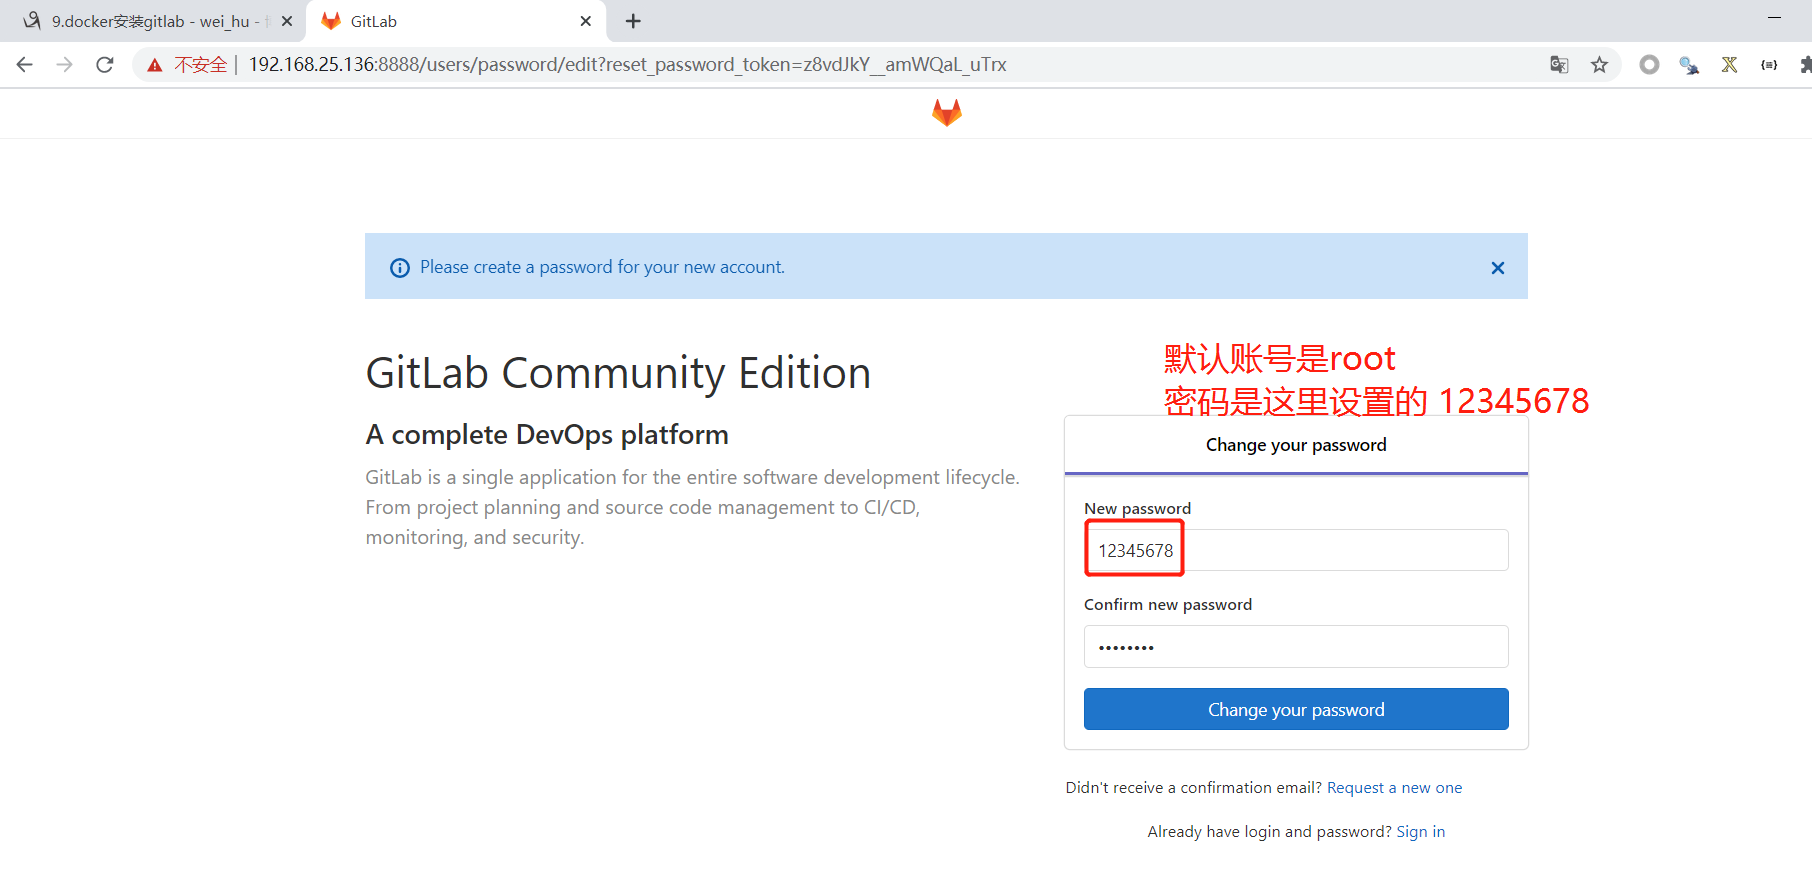This screenshot has height=895, width=1812.
Task: Click the New password input field
Action: pos(1296,550)
